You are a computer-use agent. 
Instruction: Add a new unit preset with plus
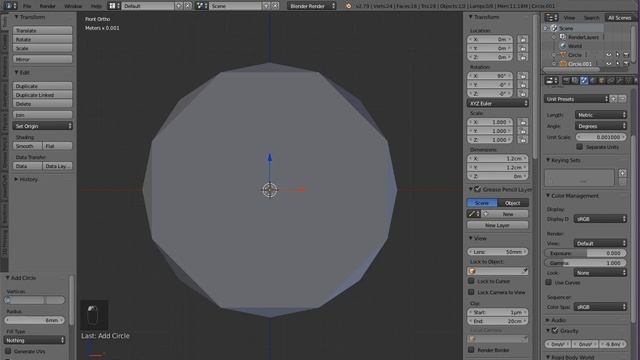613,99
